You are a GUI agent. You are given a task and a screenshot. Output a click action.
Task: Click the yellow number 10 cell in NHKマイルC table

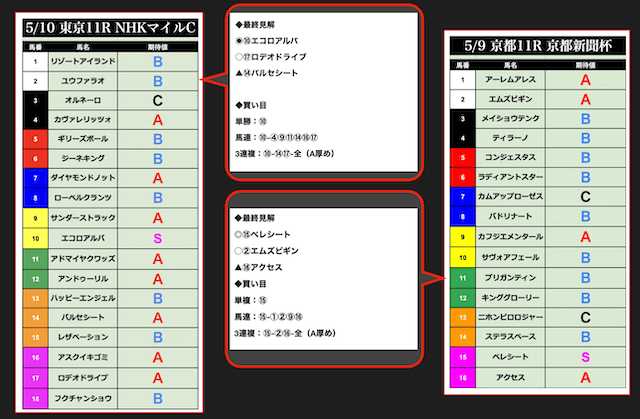click(36, 239)
